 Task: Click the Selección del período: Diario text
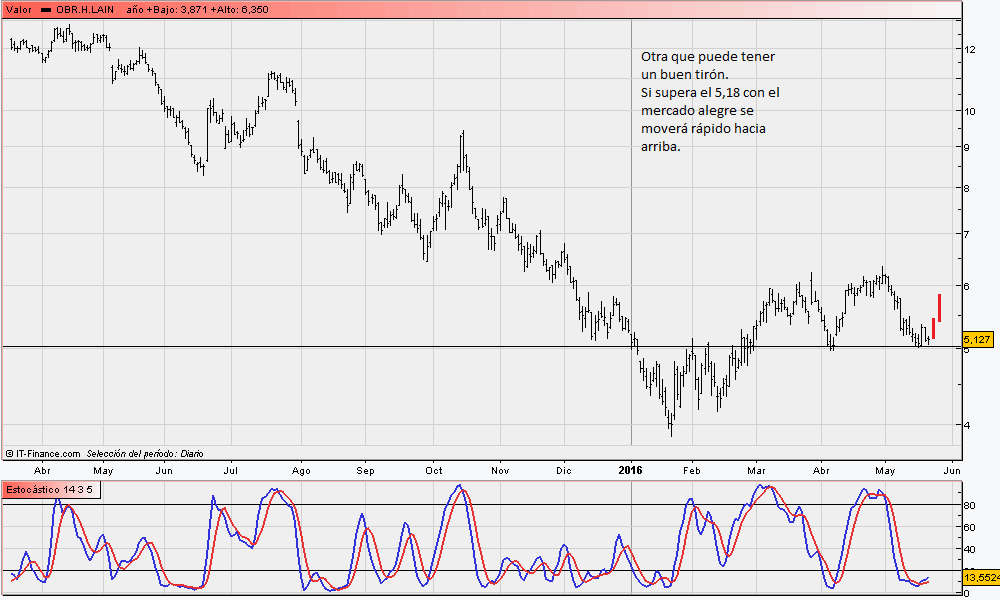pyautogui.click(x=144, y=453)
